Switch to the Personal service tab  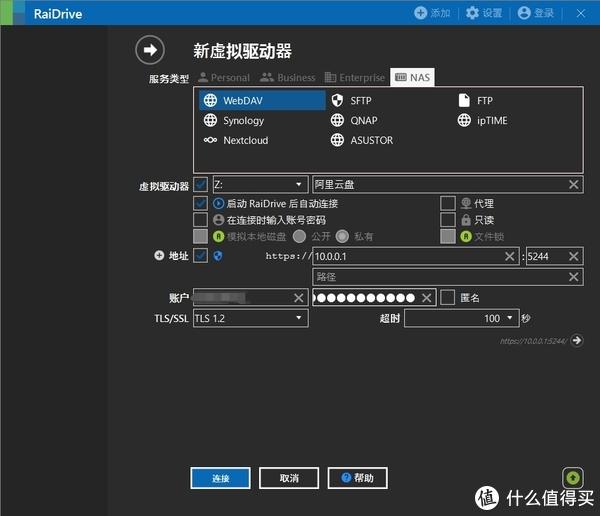[x=224, y=78]
